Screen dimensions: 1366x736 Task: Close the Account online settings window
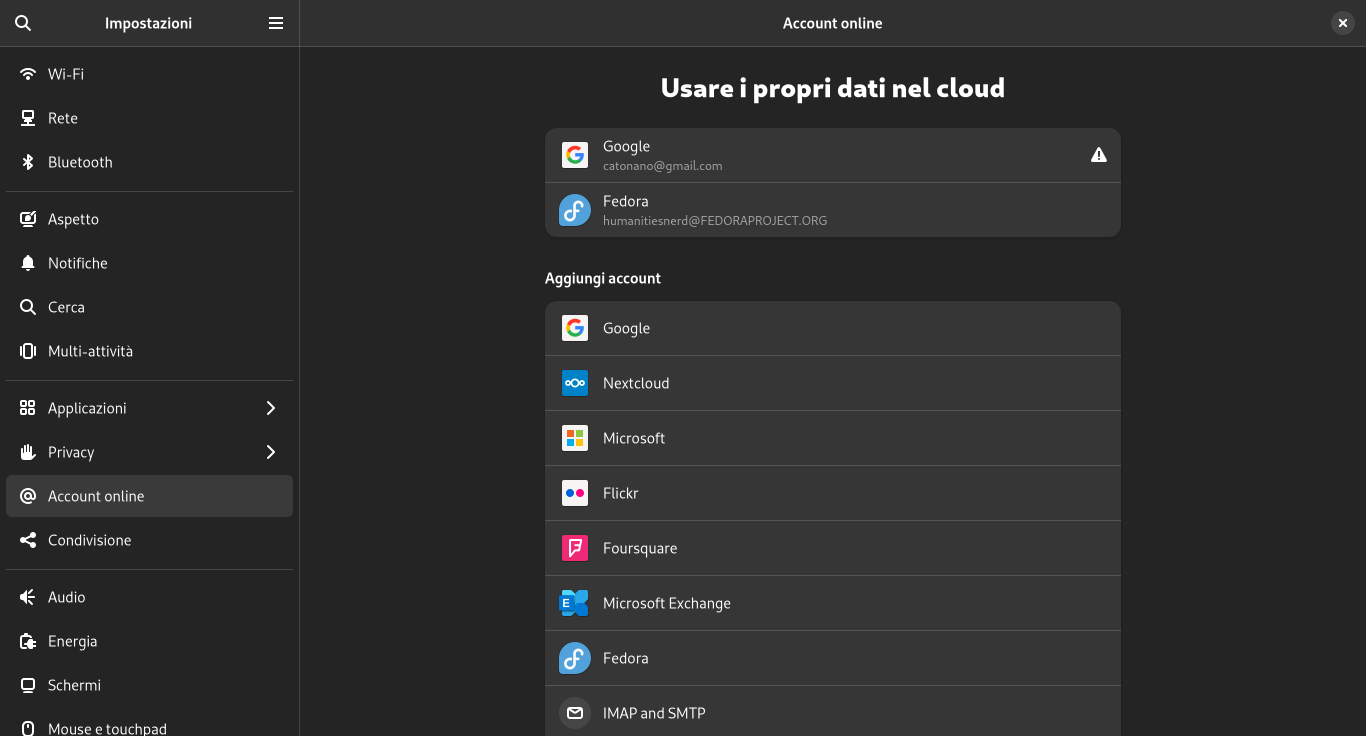[x=1342, y=23]
